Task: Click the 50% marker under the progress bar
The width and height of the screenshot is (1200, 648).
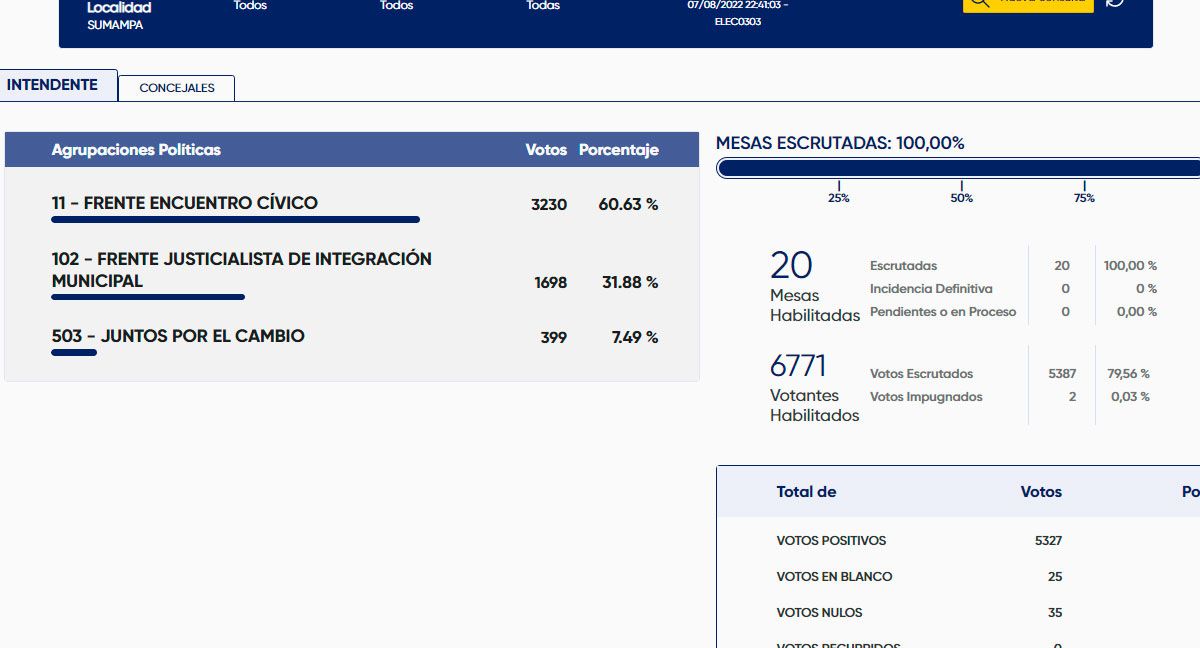Action: tap(961, 197)
